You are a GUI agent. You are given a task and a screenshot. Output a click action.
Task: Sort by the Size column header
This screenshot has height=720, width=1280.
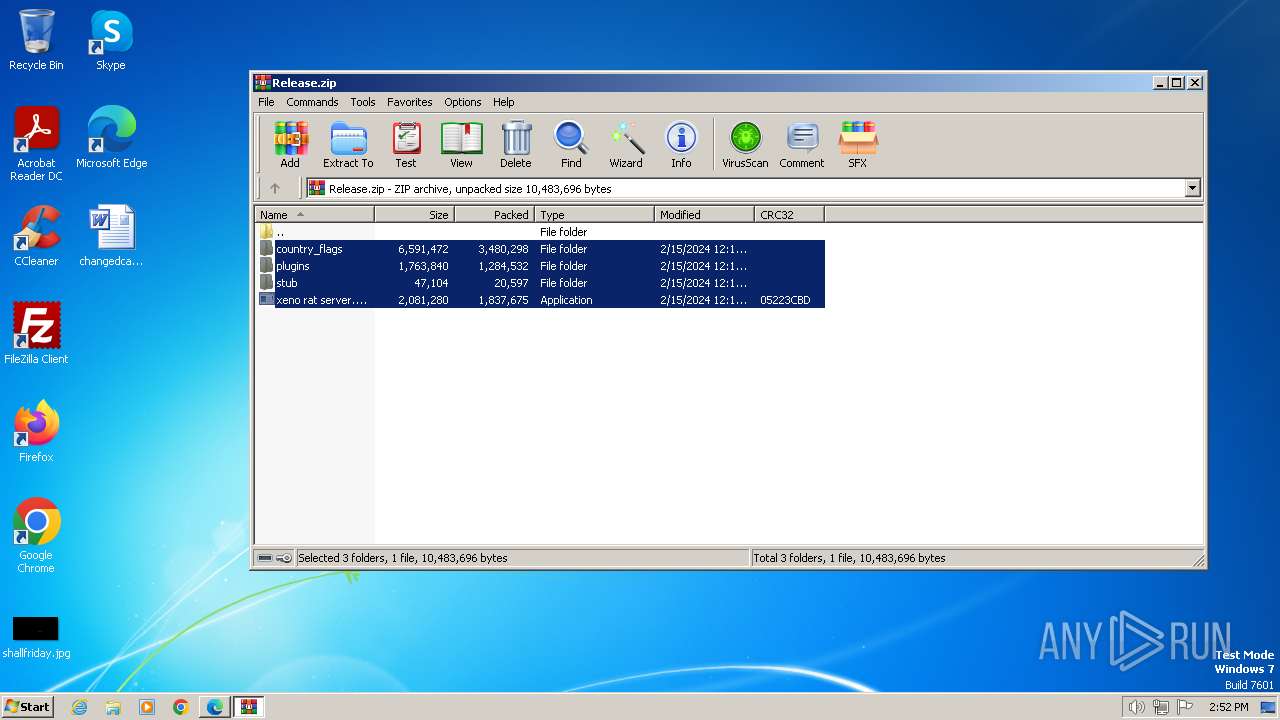415,215
